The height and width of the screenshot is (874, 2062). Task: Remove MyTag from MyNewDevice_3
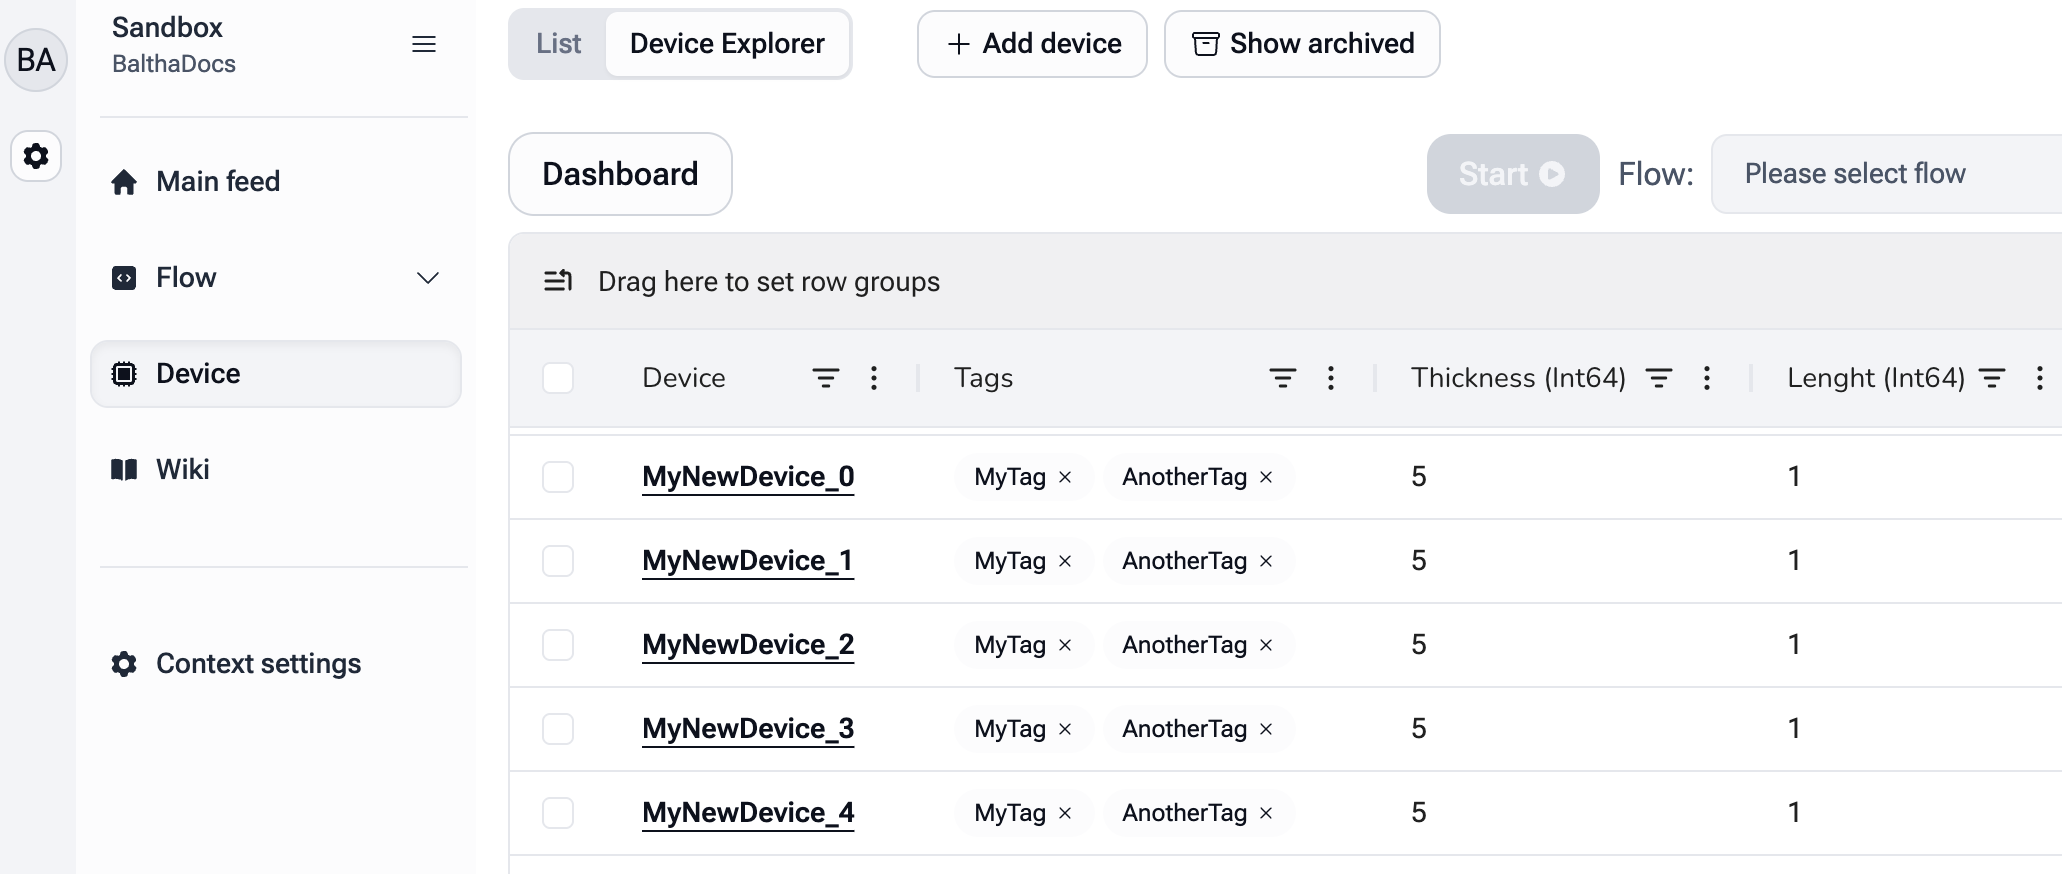coord(1065,729)
